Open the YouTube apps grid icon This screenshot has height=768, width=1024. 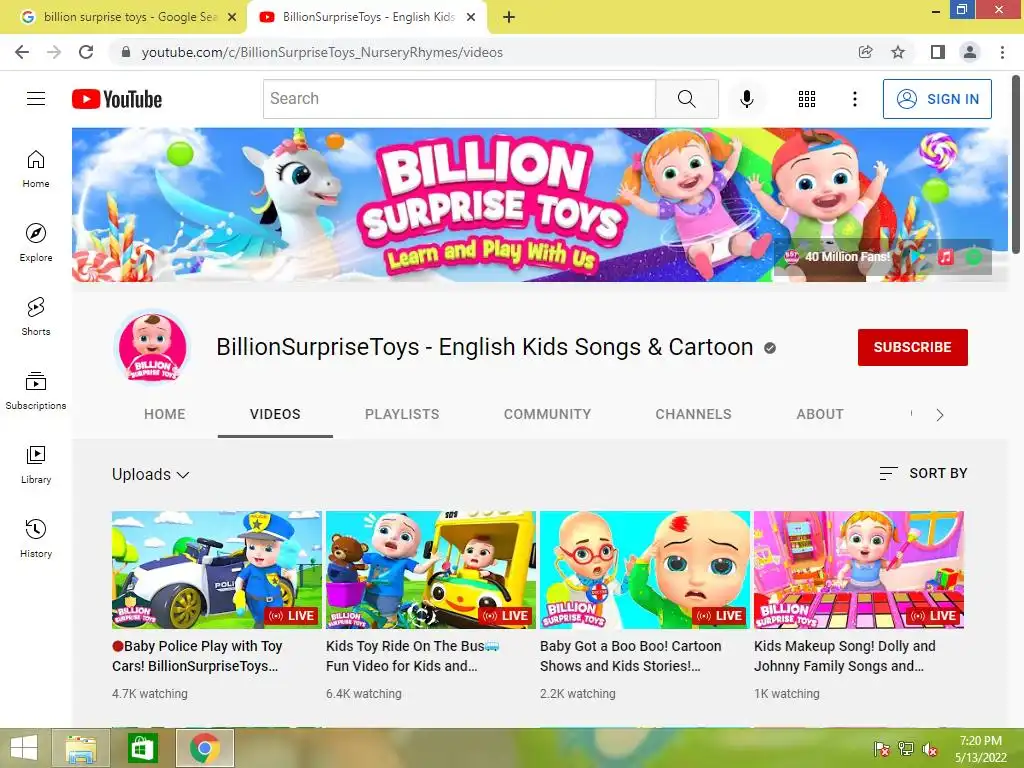coord(807,99)
